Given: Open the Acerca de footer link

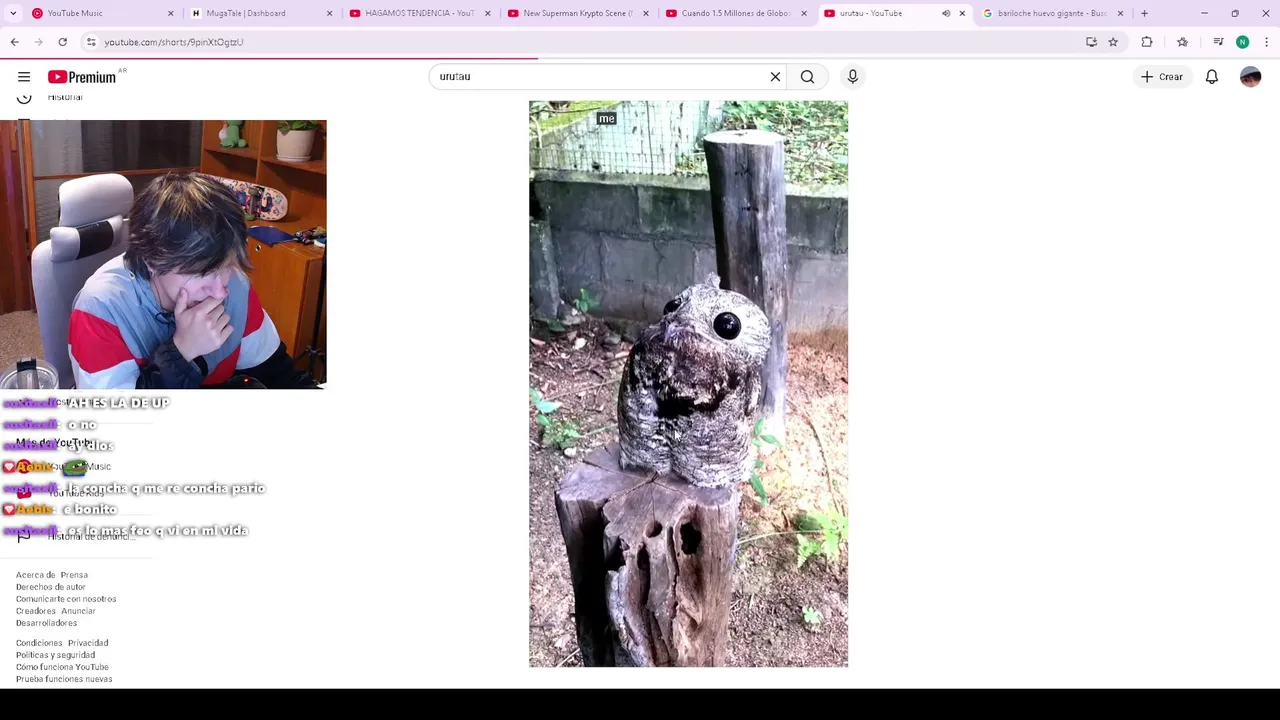Looking at the screenshot, I should [x=35, y=575].
